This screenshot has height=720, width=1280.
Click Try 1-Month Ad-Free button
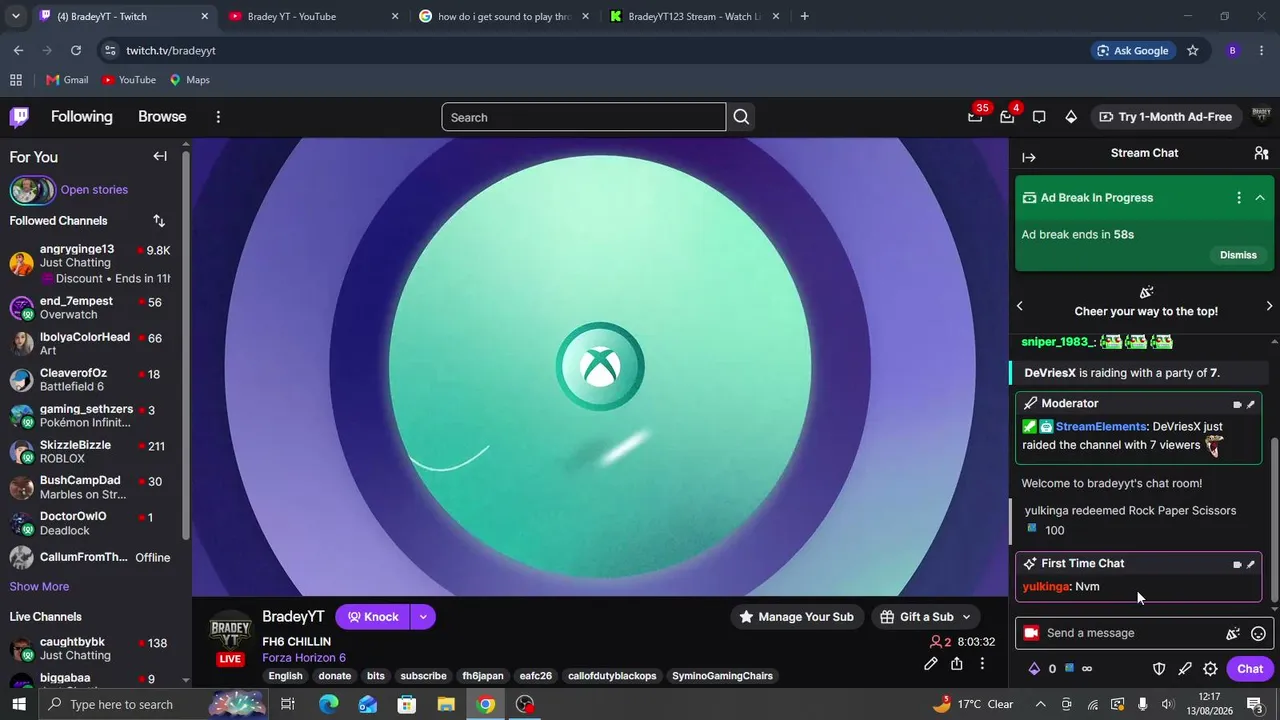(x=1165, y=117)
